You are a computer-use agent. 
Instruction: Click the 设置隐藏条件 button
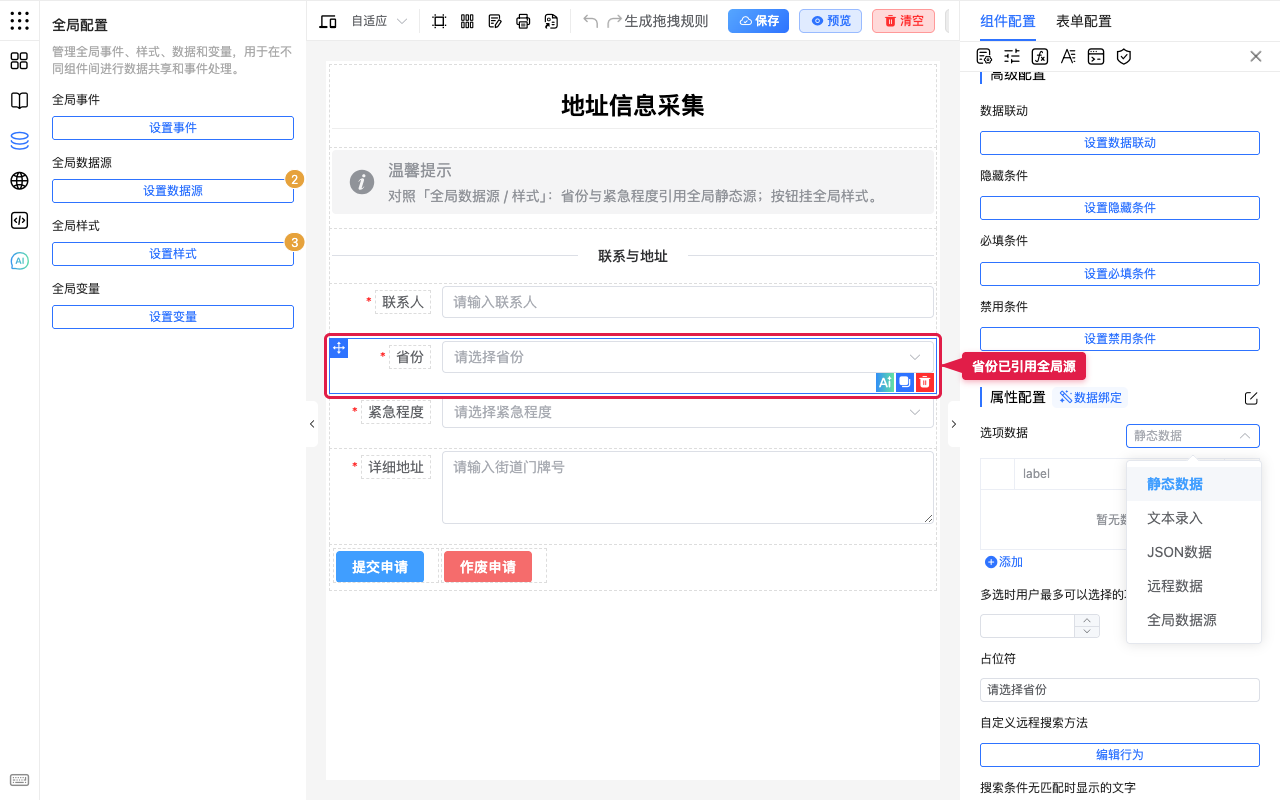(x=1120, y=208)
